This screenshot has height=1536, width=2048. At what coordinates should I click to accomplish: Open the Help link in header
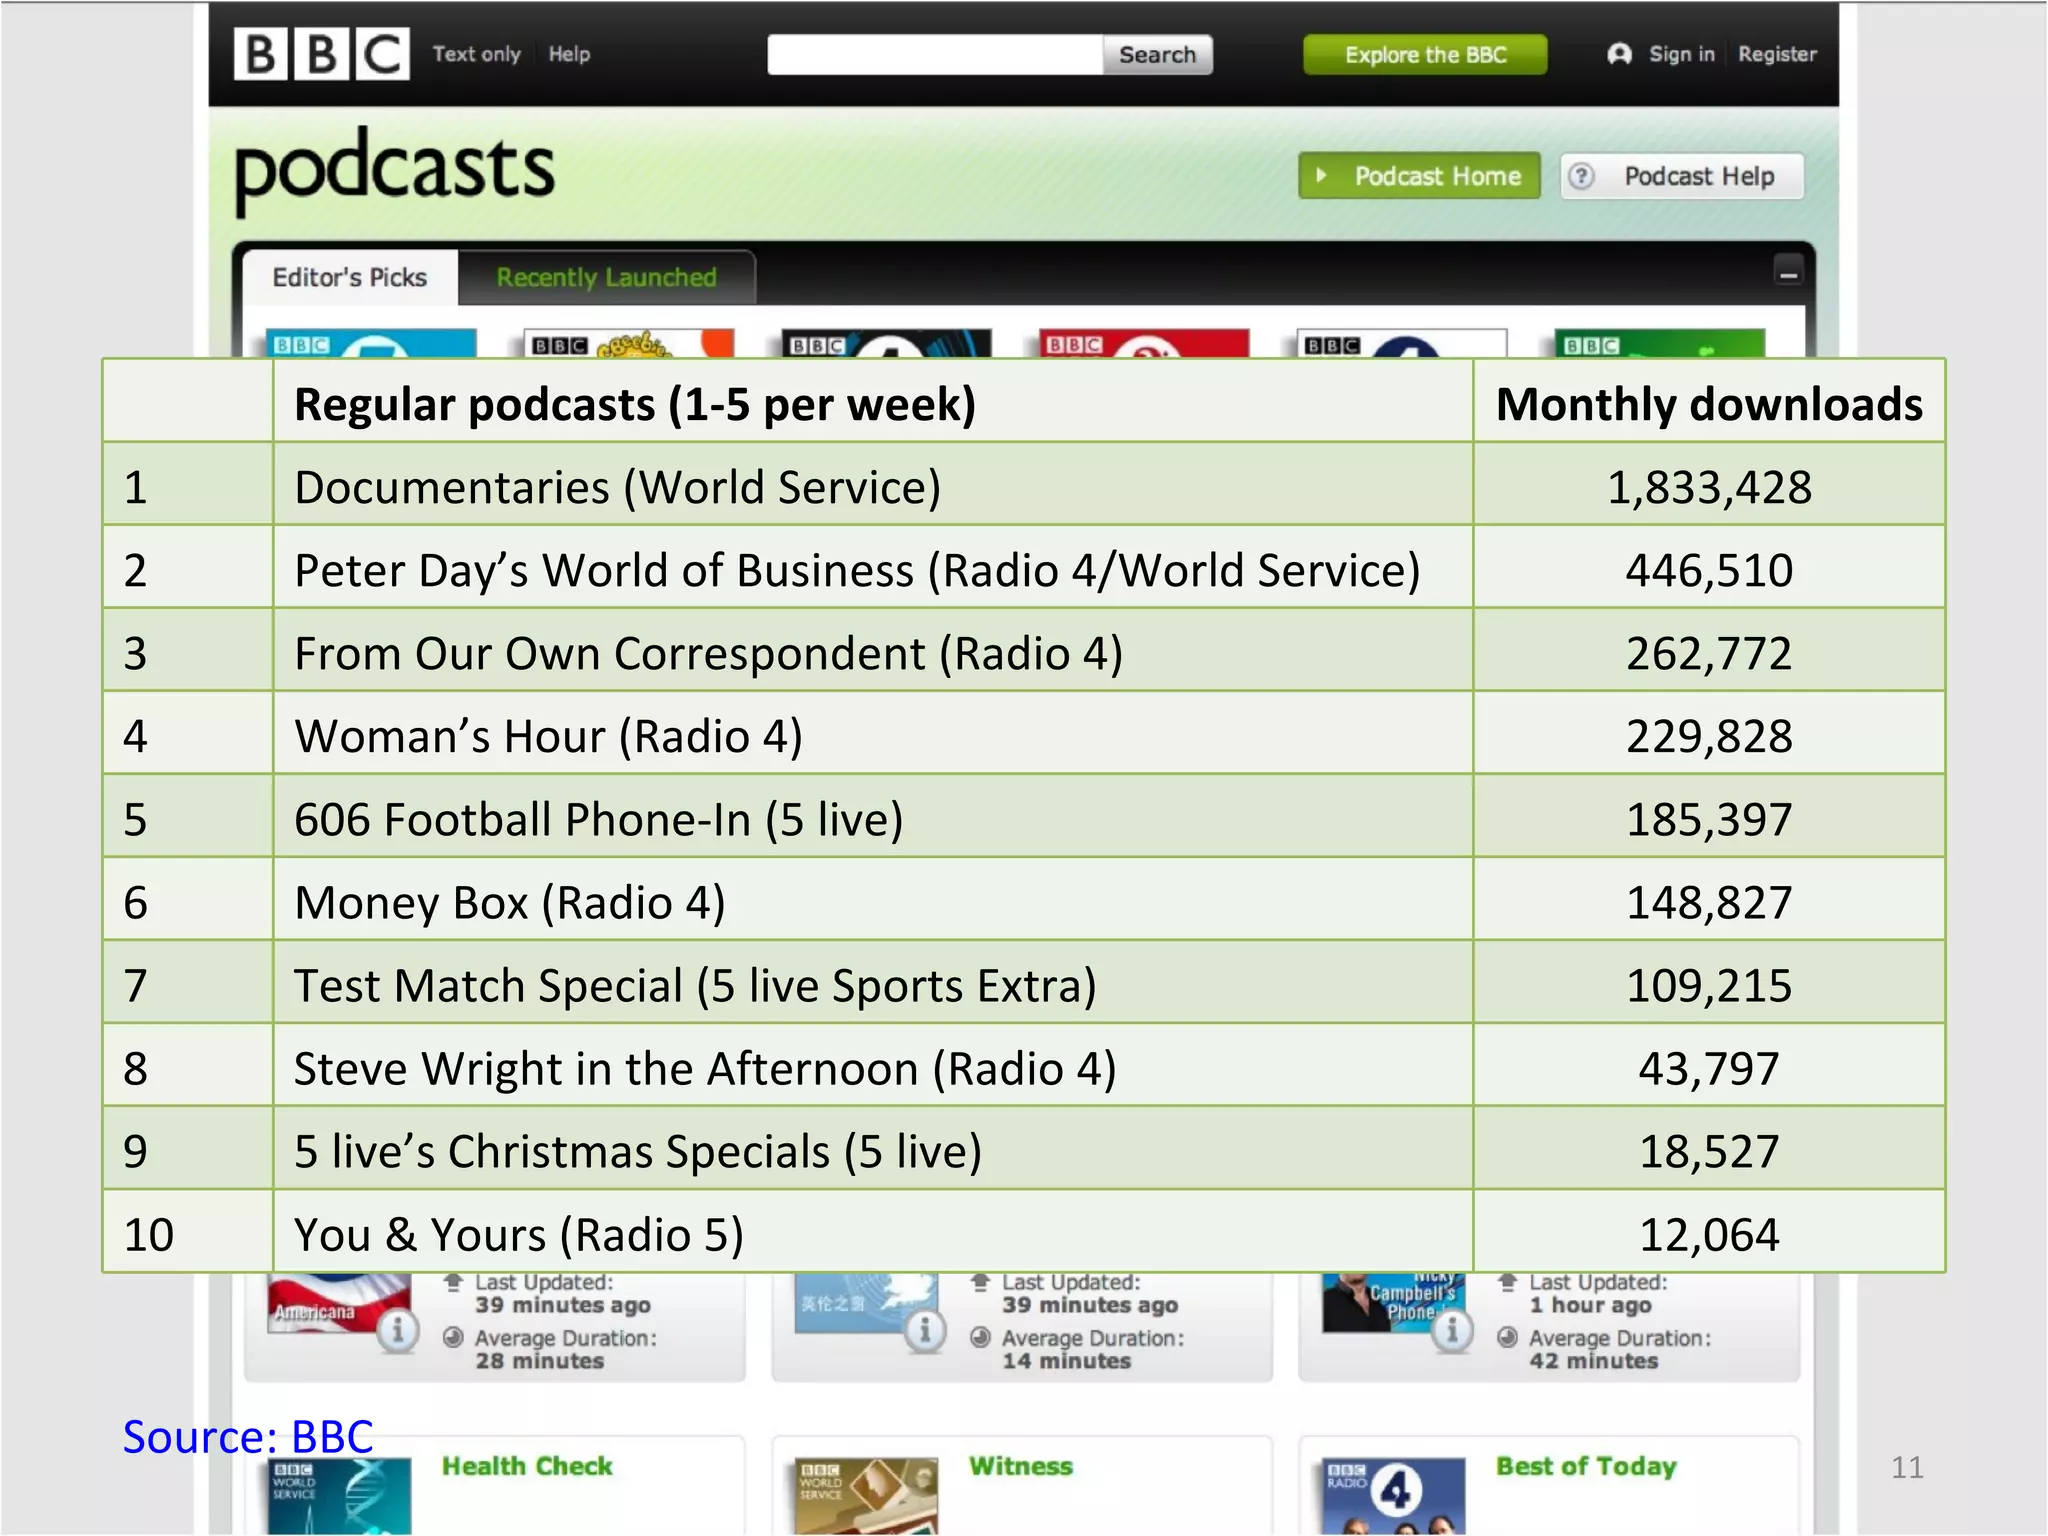coord(569,54)
